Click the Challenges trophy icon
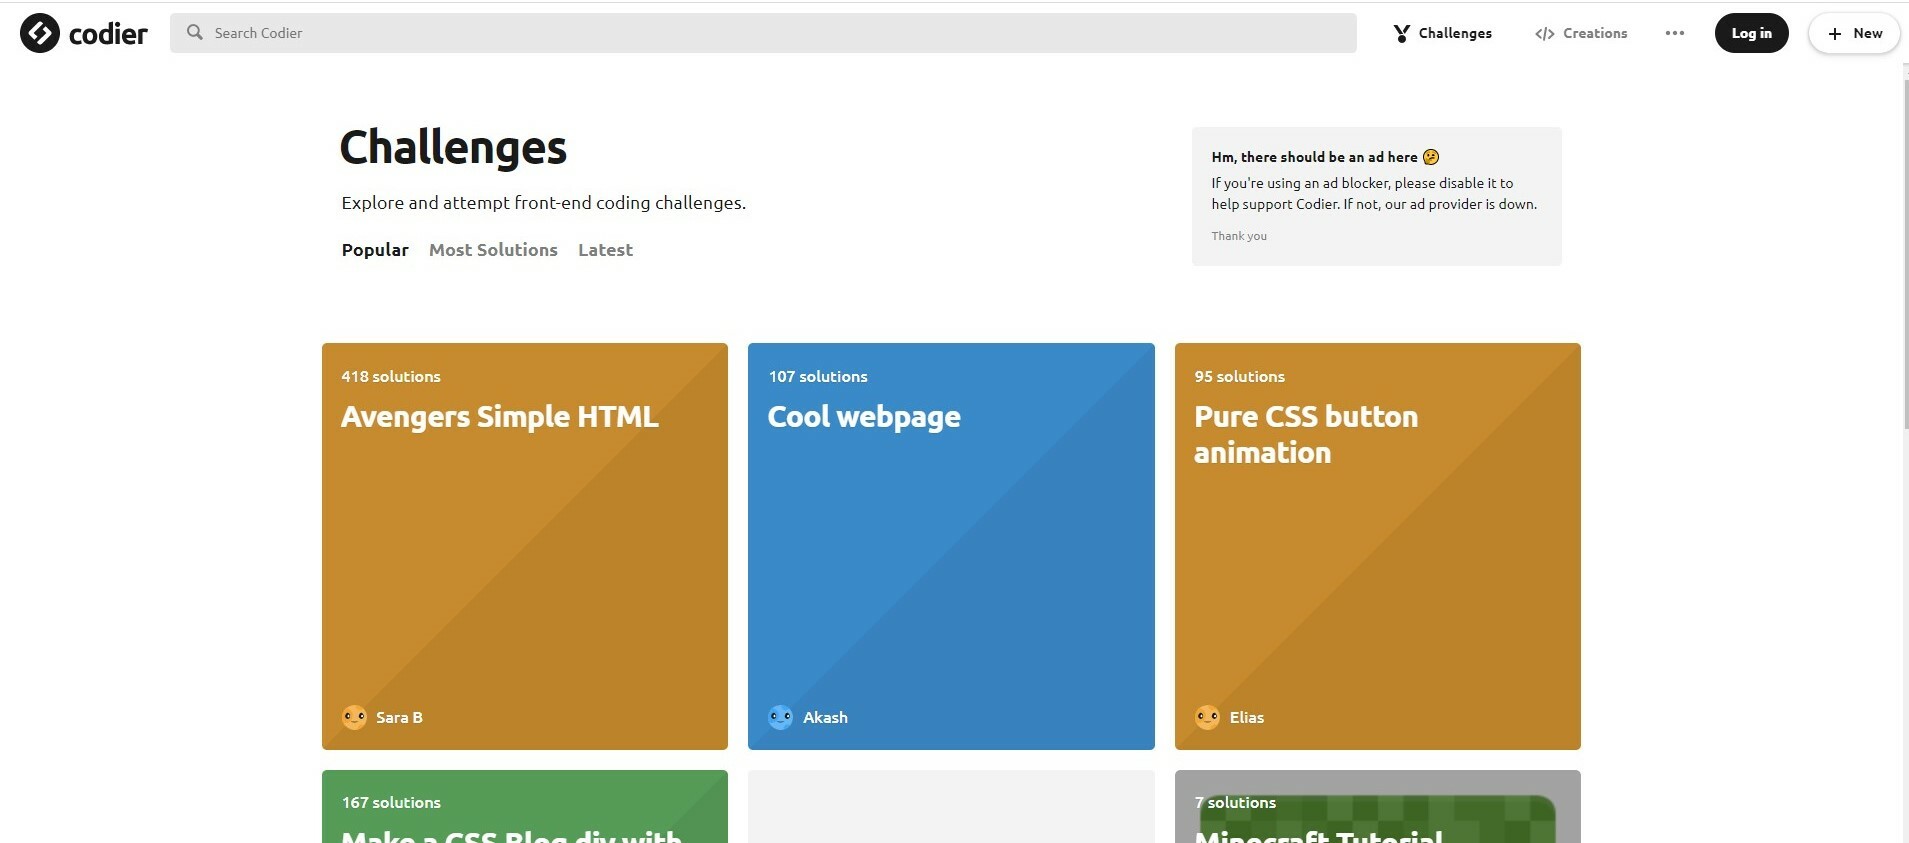This screenshot has height=843, width=1909. pyautogui.click(x=1402, y=34)
